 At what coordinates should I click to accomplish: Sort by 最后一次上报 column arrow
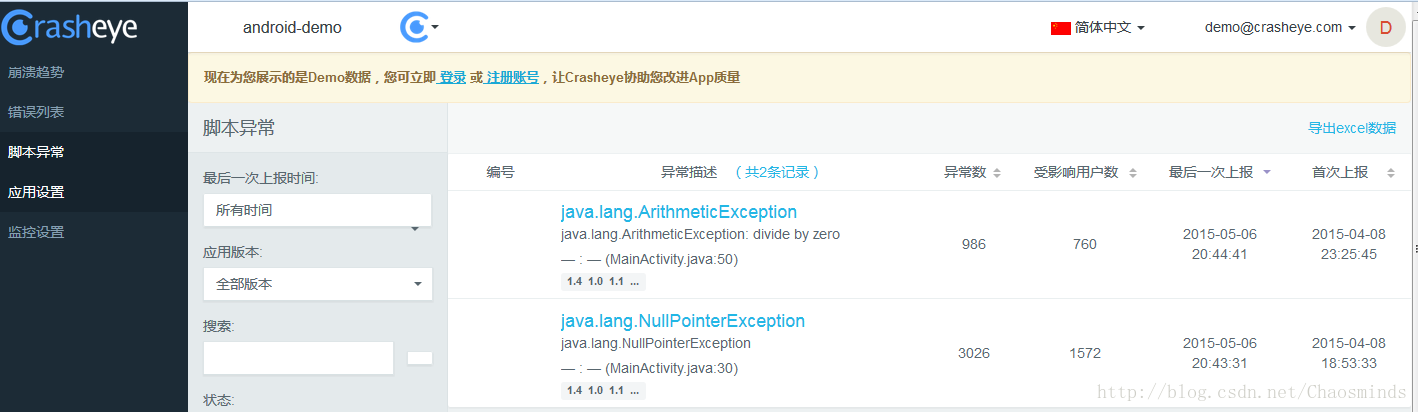[x=1267, y=172]
